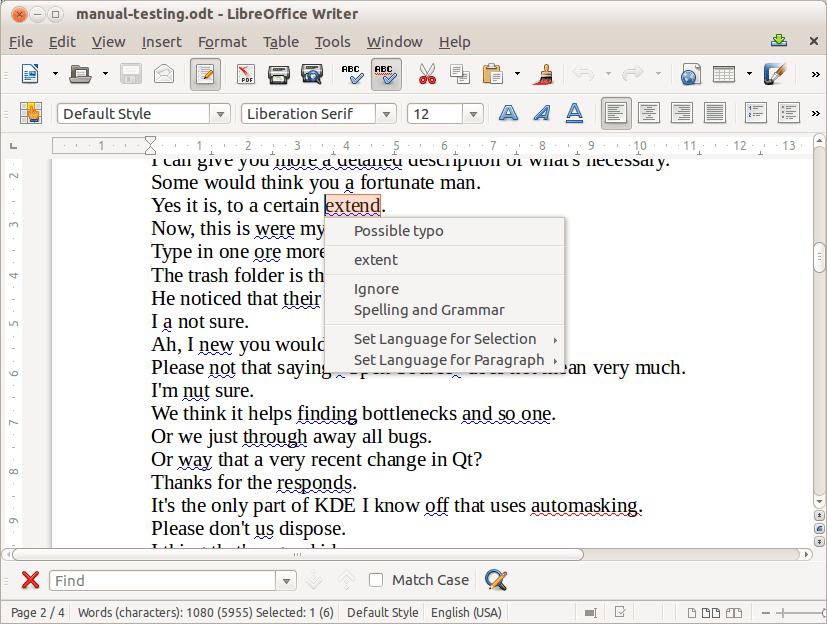Screen dimensions: 827x624
Task: Select the 'extent' spelling suggestion
Action: 376,260
